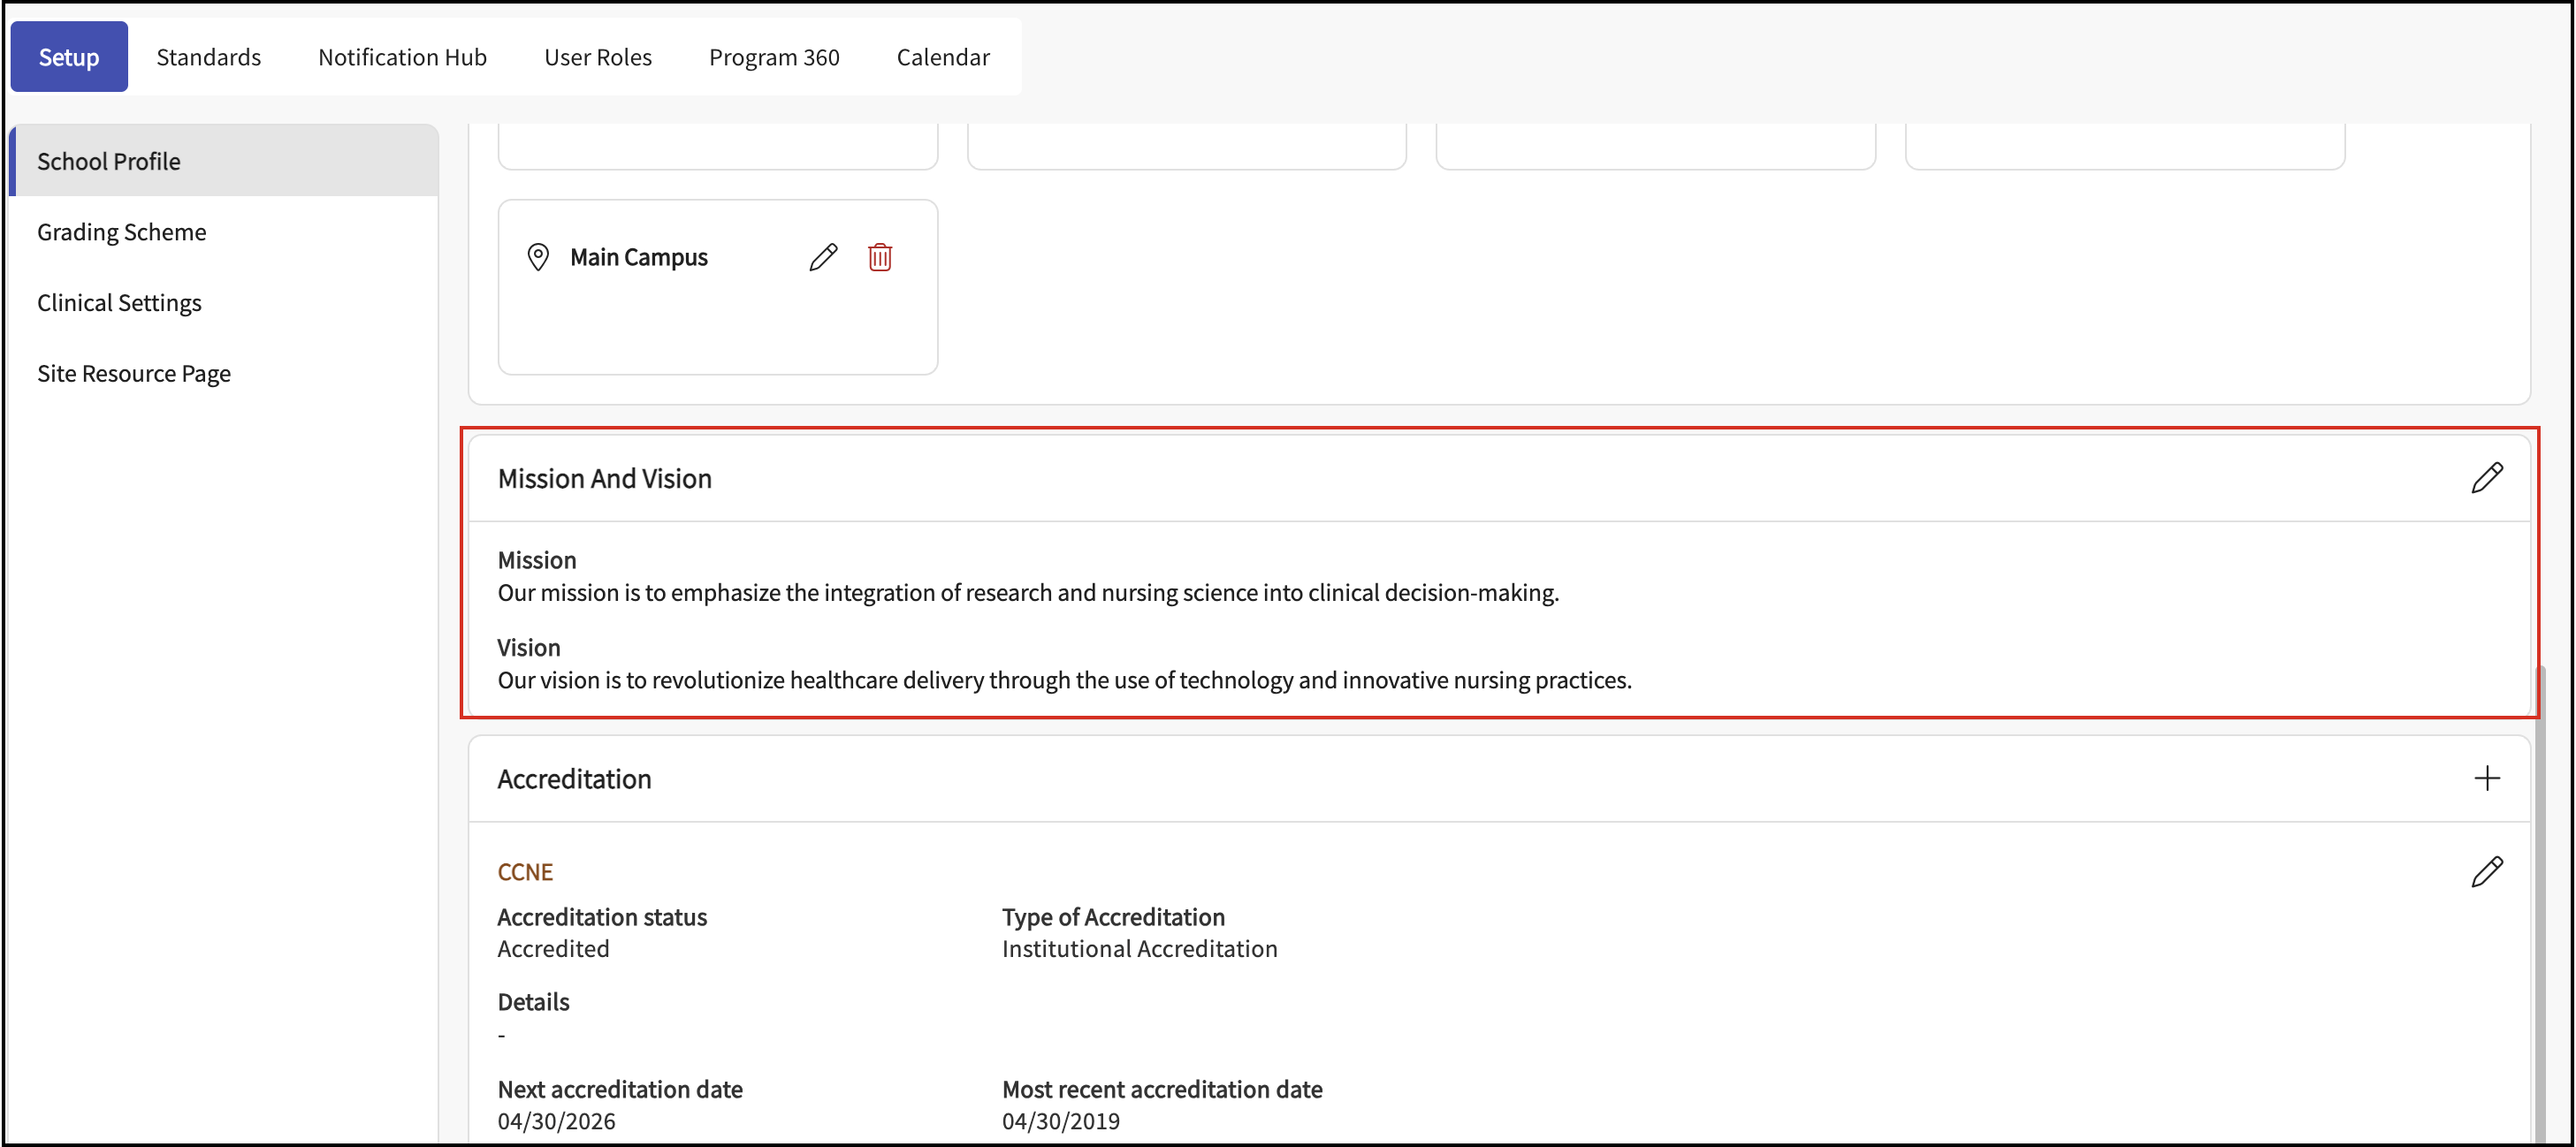Click the CCNE accreditation link

(525, 872)
